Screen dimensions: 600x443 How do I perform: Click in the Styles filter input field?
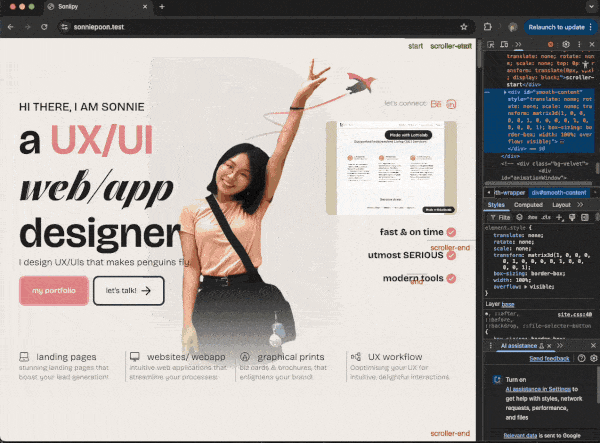pyautogui.click(x=504, y=217)
